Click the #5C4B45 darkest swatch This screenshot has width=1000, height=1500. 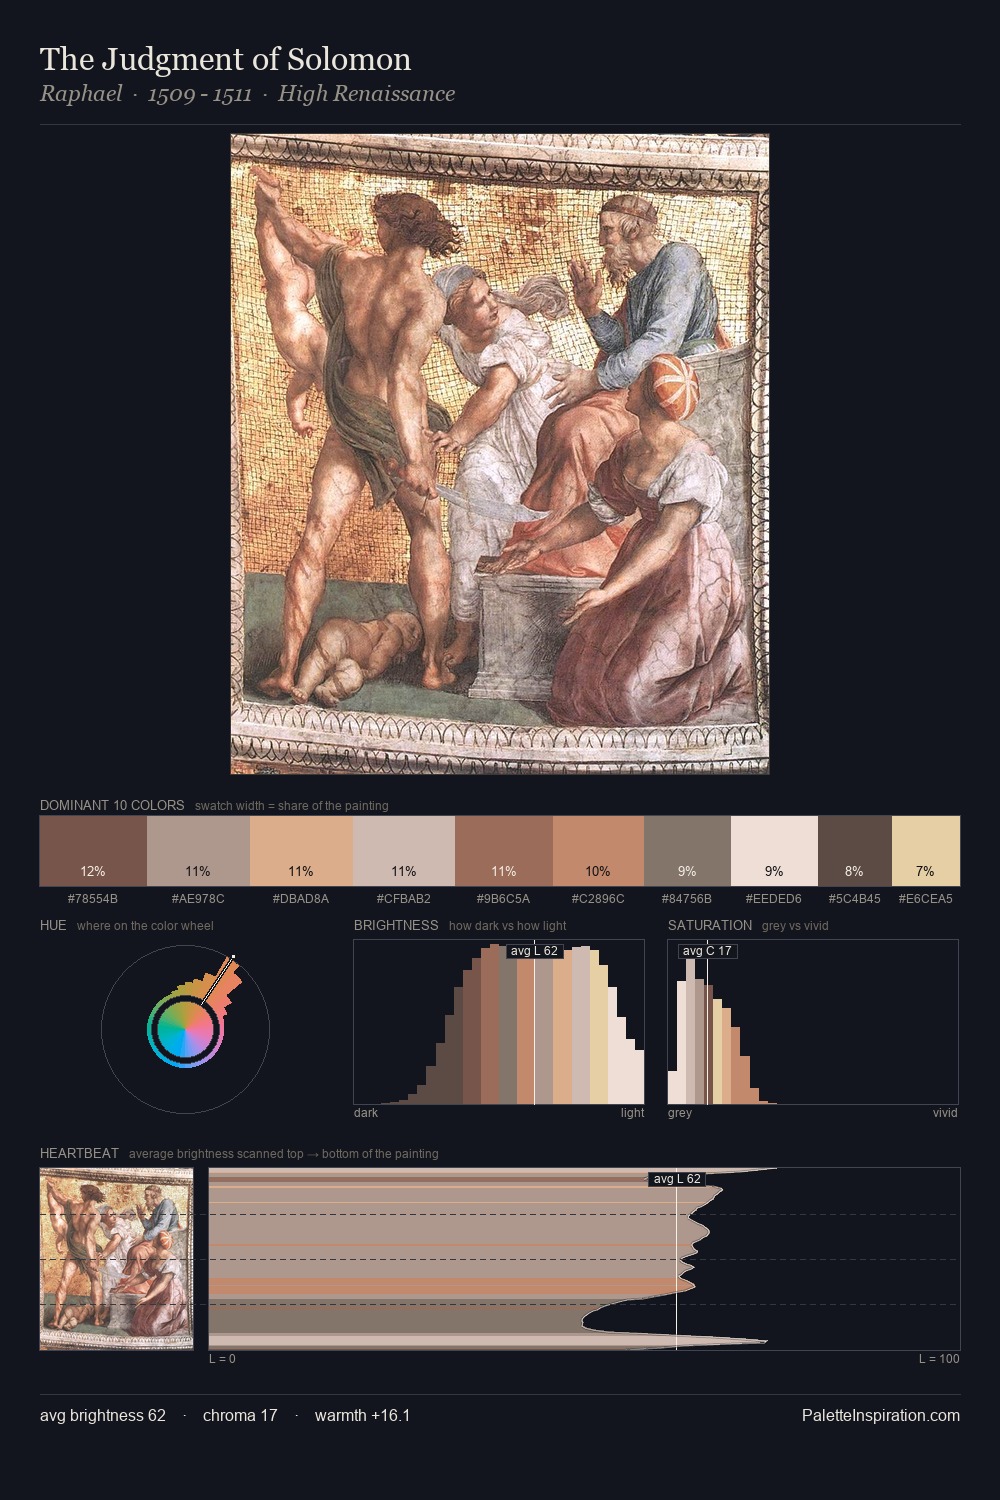(x=854, y=851)
